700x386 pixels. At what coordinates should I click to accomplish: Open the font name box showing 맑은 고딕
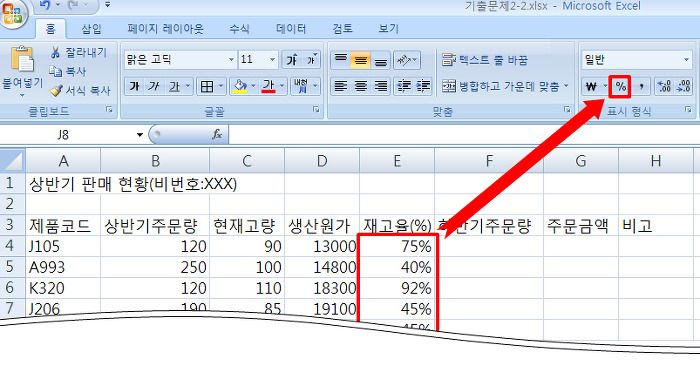click(x=180, y=59)
